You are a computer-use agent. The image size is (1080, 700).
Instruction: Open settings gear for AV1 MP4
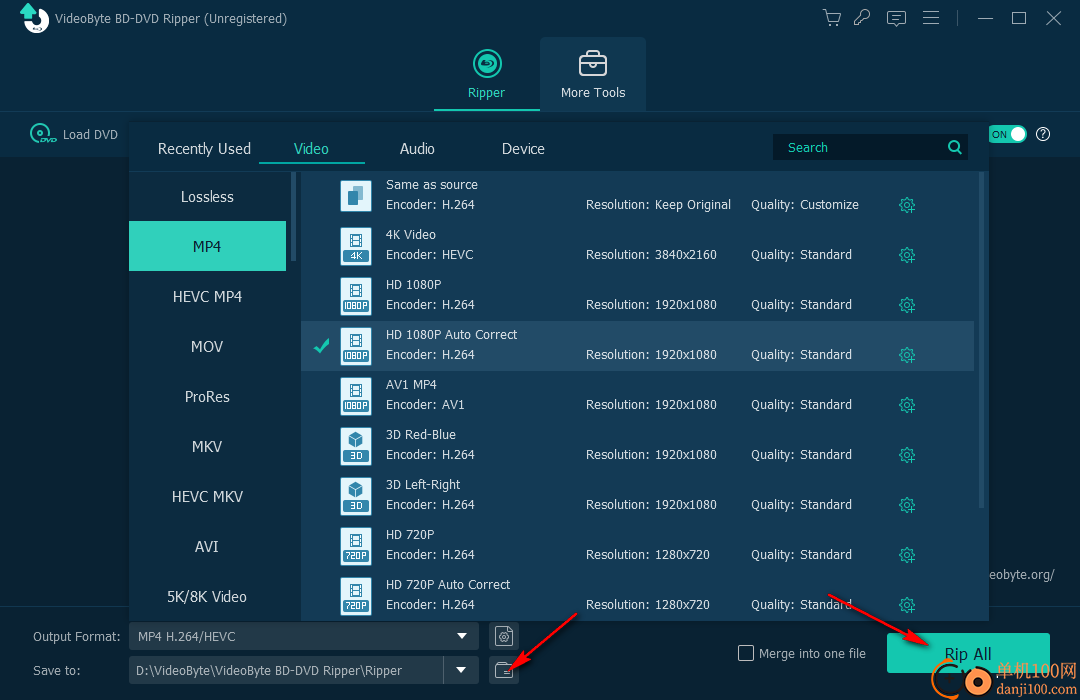(907, 405)
